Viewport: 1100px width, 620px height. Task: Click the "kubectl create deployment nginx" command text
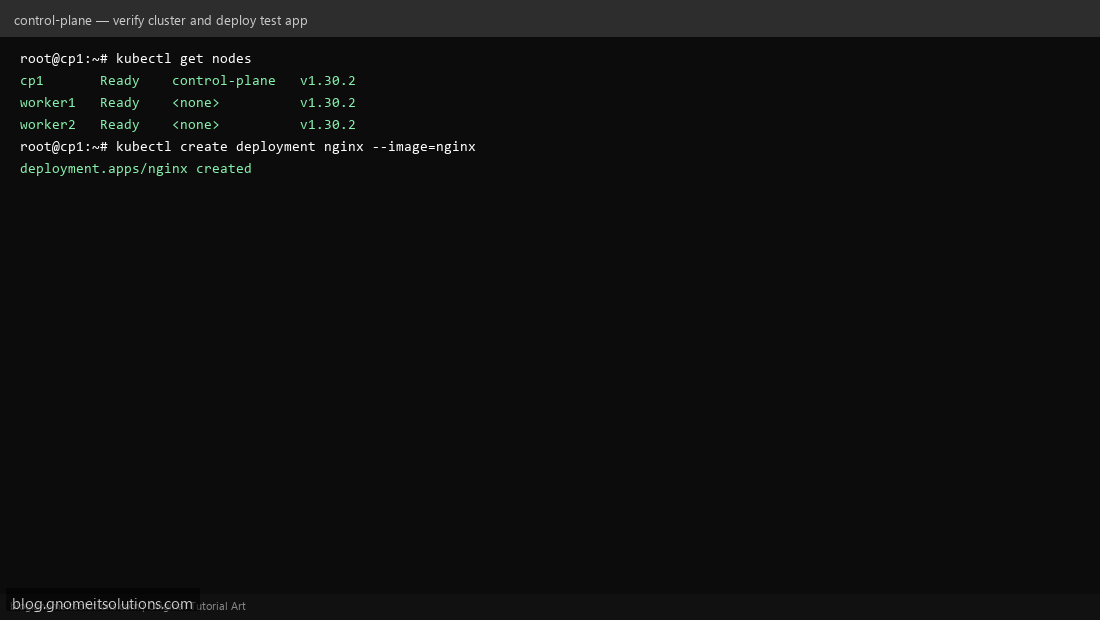click(240, 147)
